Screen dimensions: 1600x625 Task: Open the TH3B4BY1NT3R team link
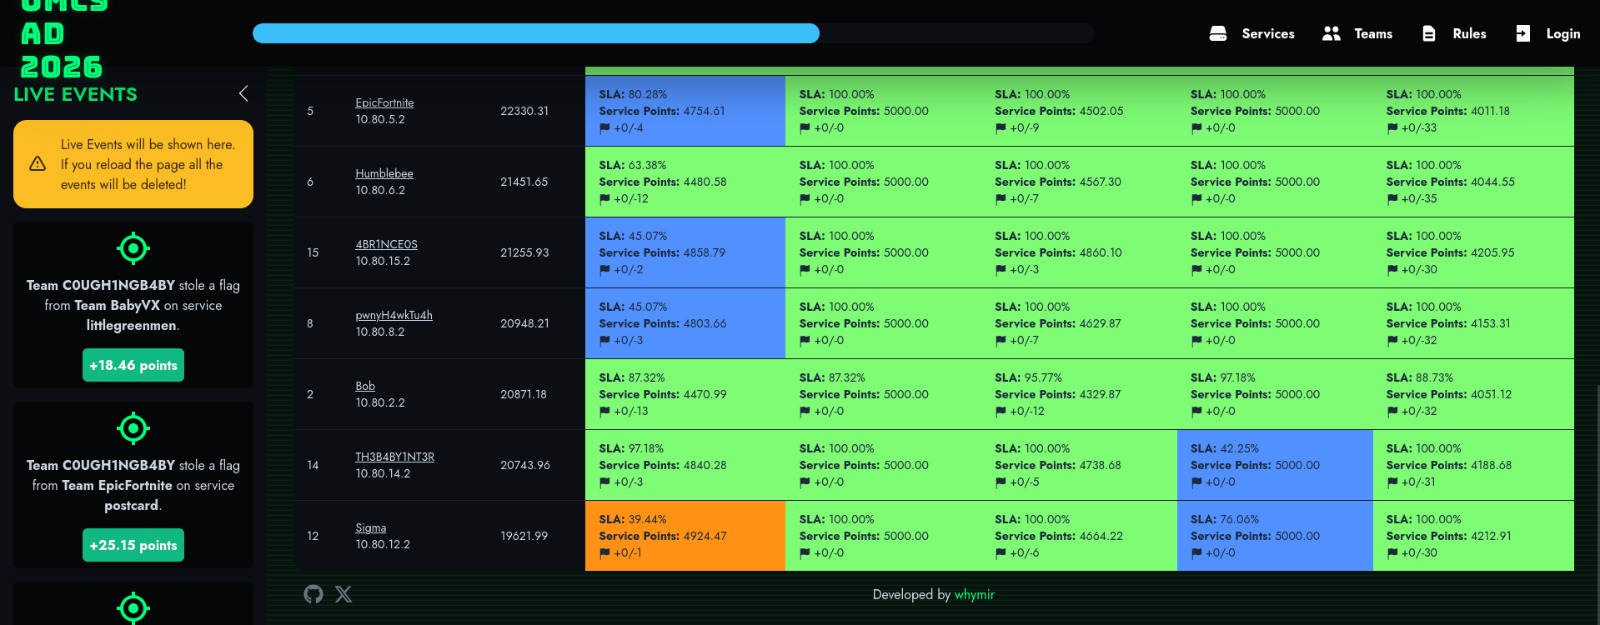(x=395, y=456)
